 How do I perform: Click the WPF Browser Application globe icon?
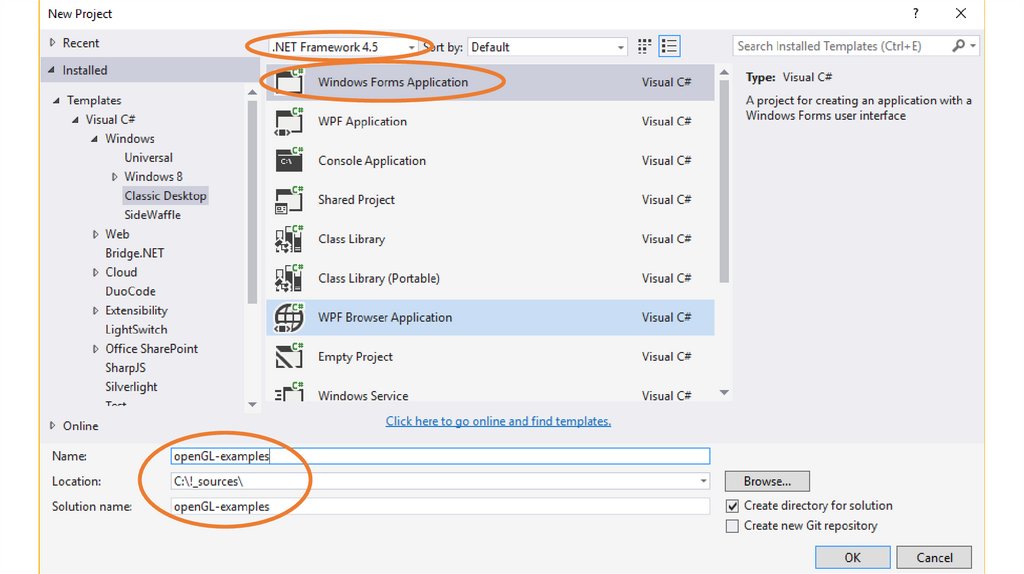289,317
